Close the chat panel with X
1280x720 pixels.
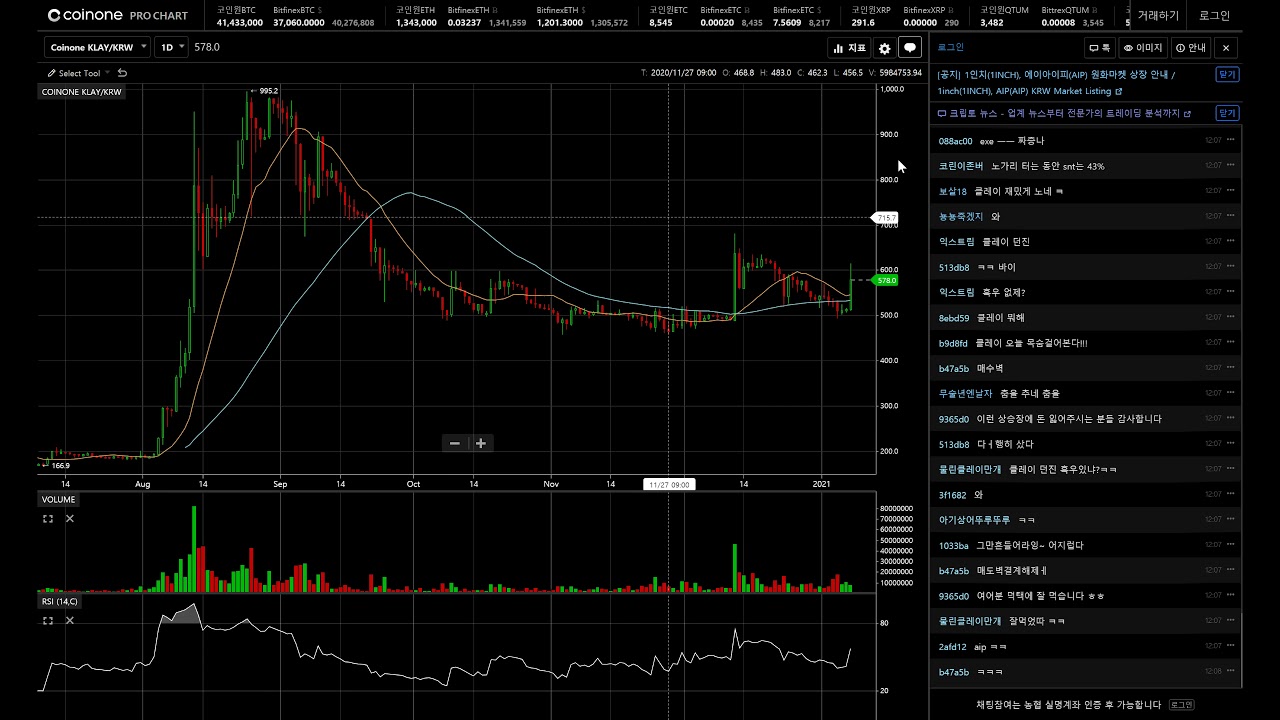(x=1226, y=47)
